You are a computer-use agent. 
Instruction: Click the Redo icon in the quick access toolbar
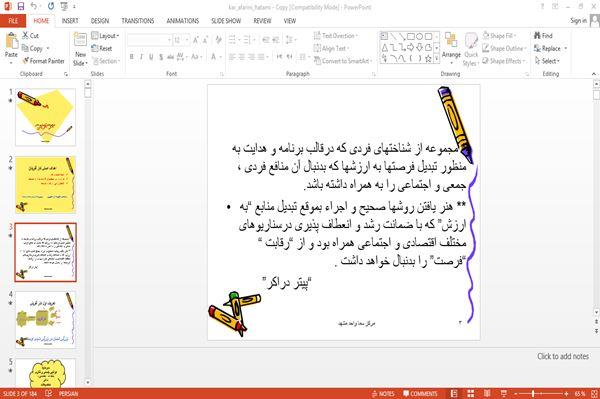[x=51, y=6]
